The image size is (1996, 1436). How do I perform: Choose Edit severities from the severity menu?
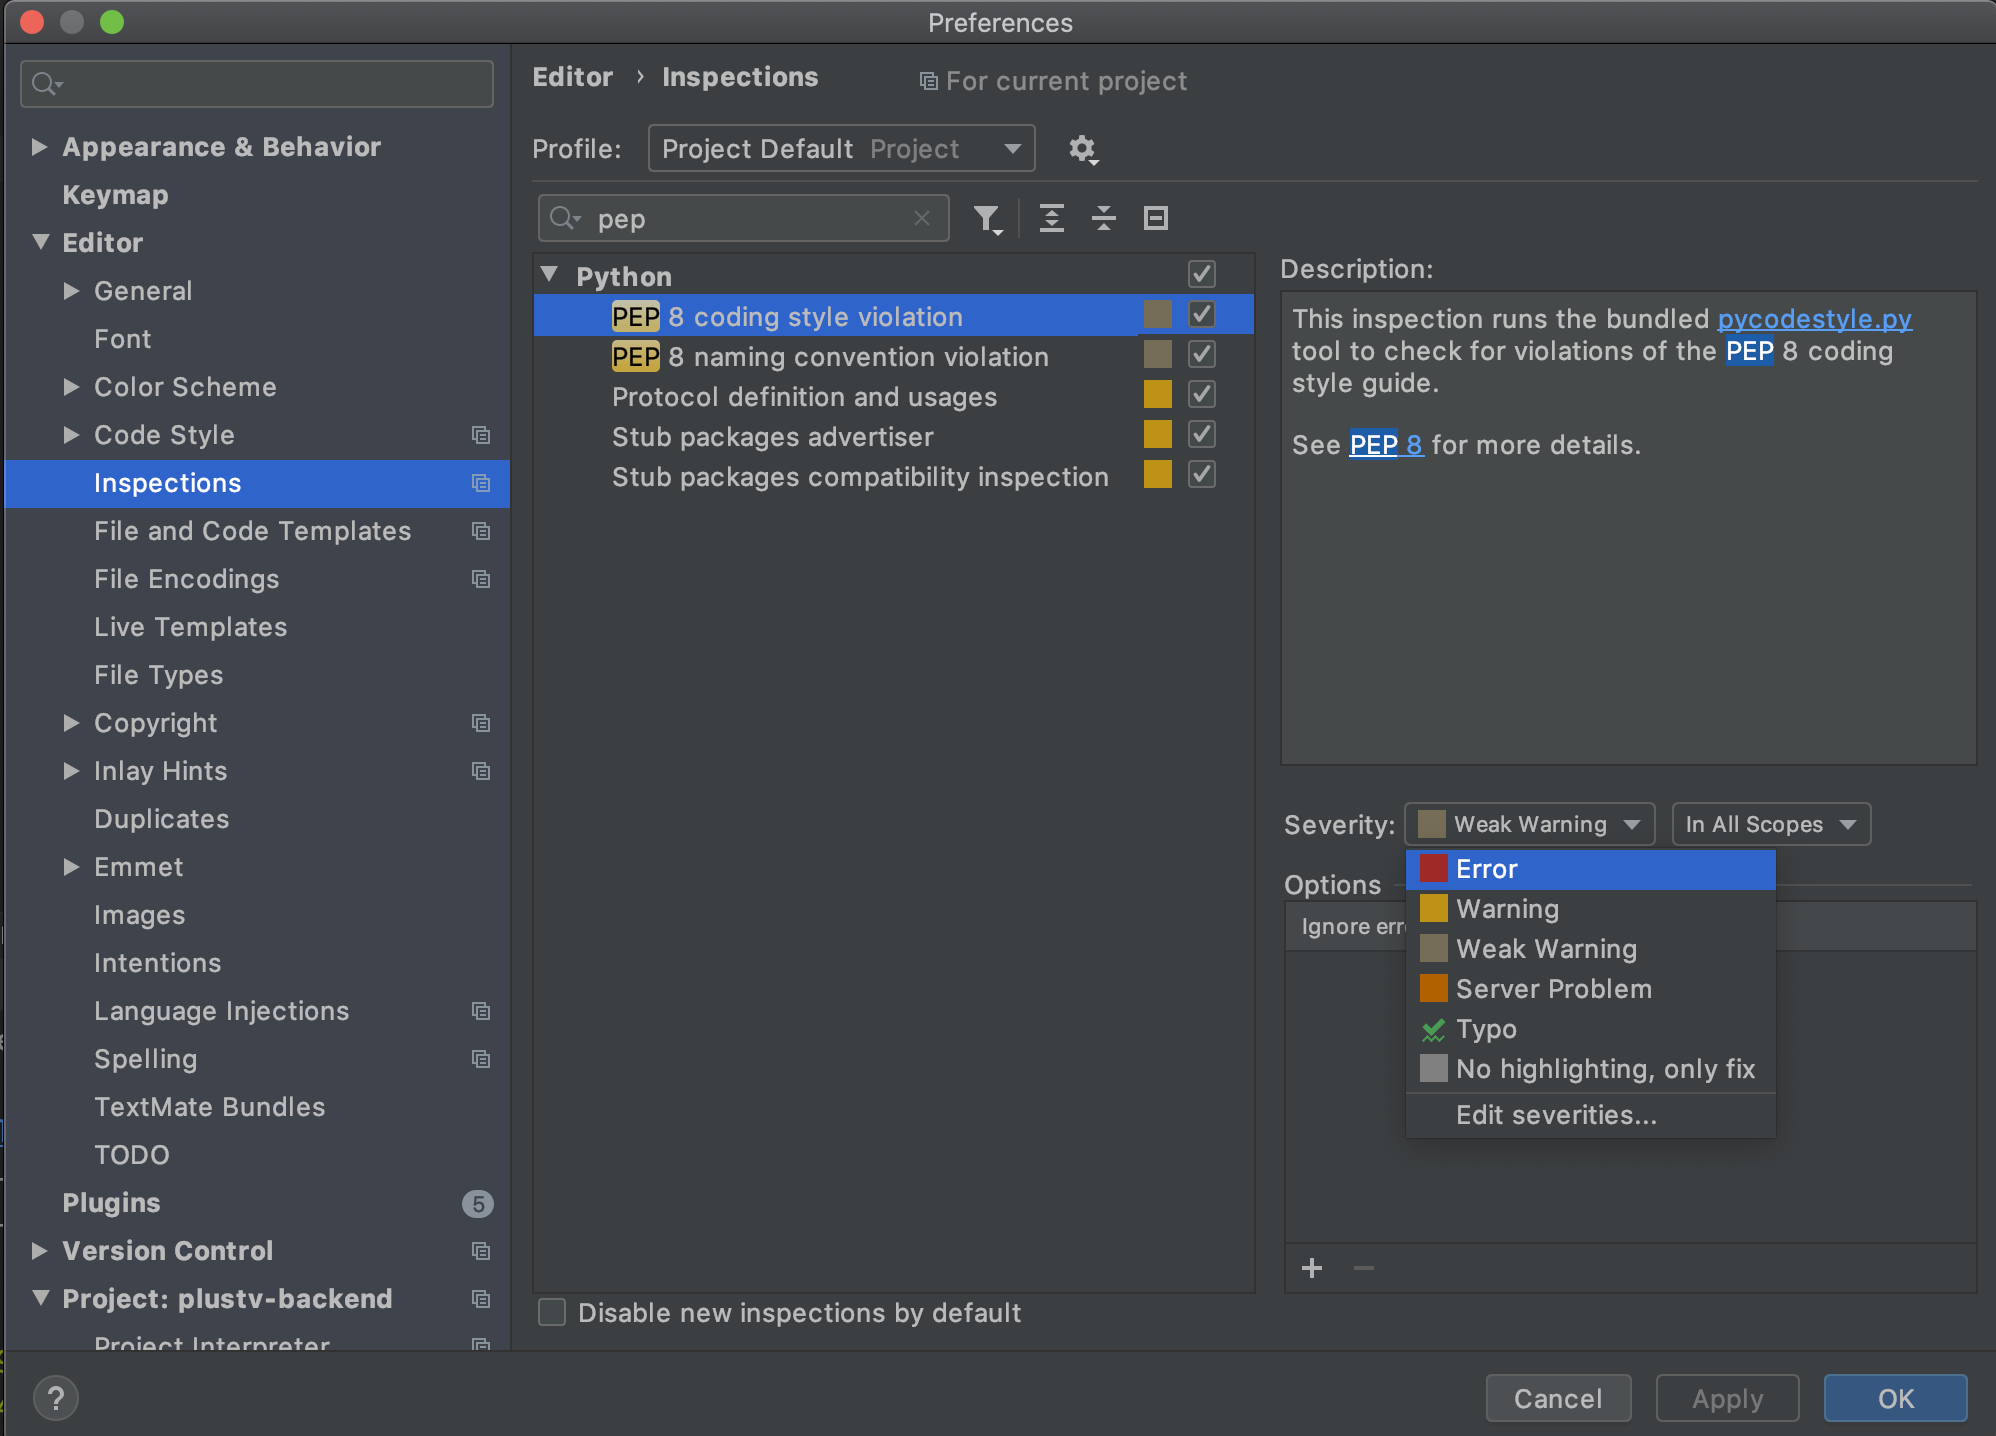coord(1556,1115)
